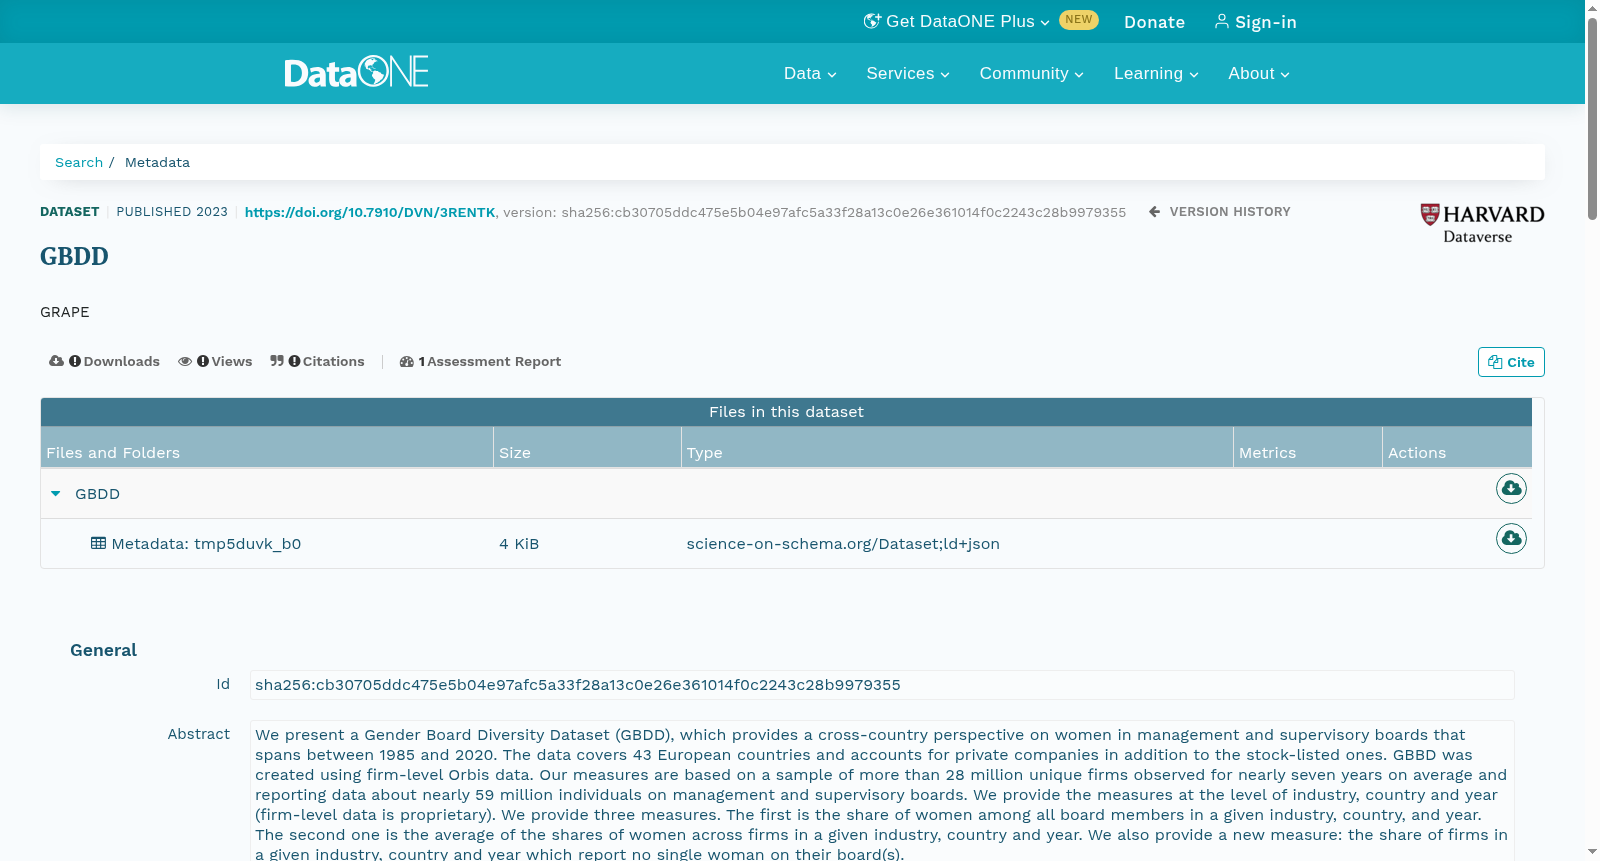This screenshot has width=1600, height=861.
Task: Click the Downloads metric cloud icon
Action: click(x=56, y=361)
